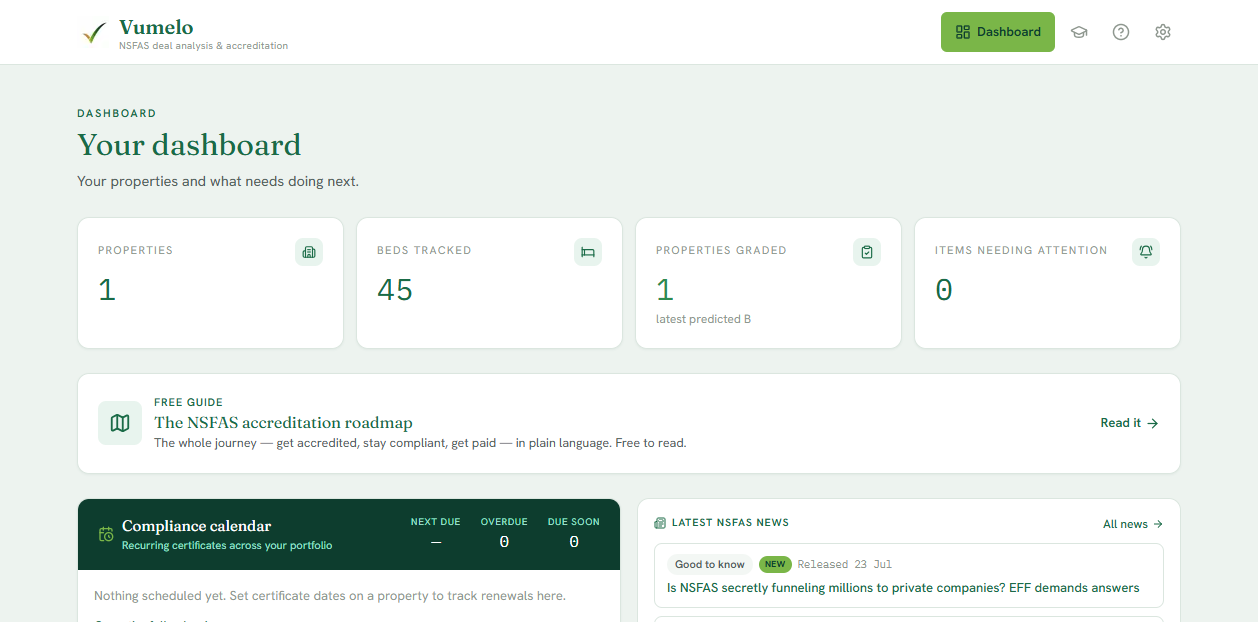Open the graduation cap learning icon
This screenshot has height=622, width=1258.
1079,32
